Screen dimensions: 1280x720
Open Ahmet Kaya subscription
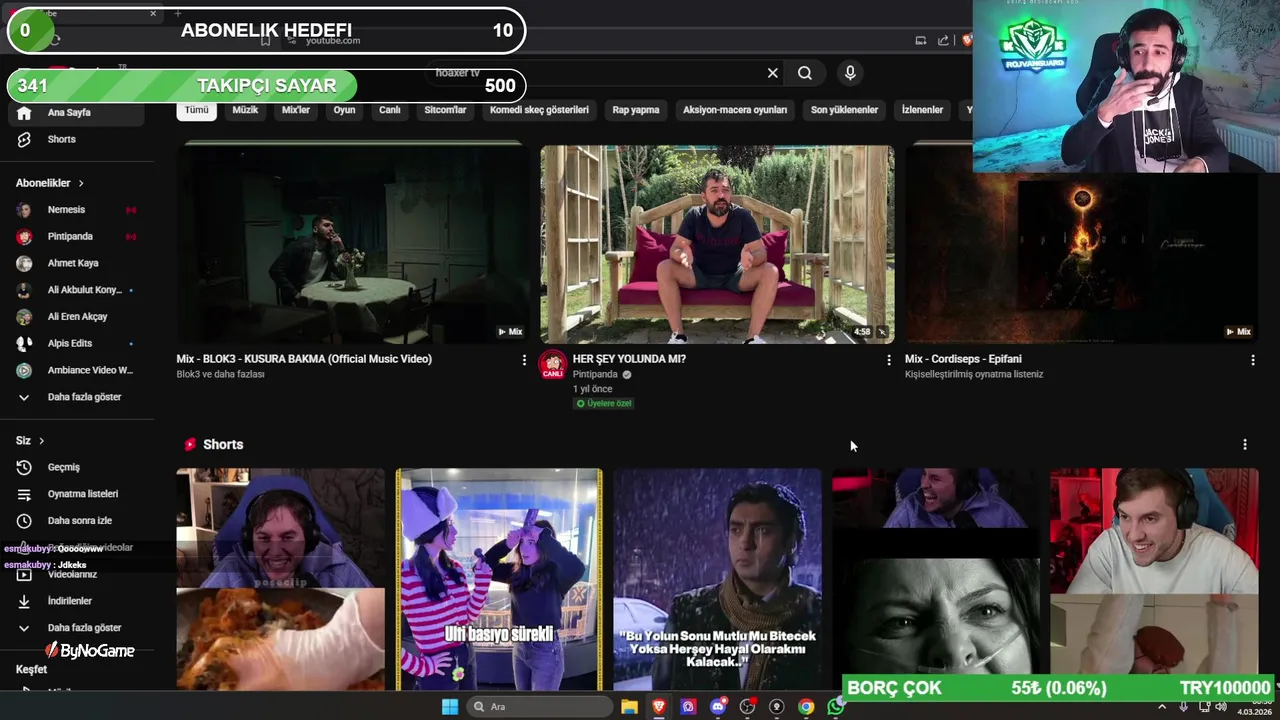click(75, 263)
